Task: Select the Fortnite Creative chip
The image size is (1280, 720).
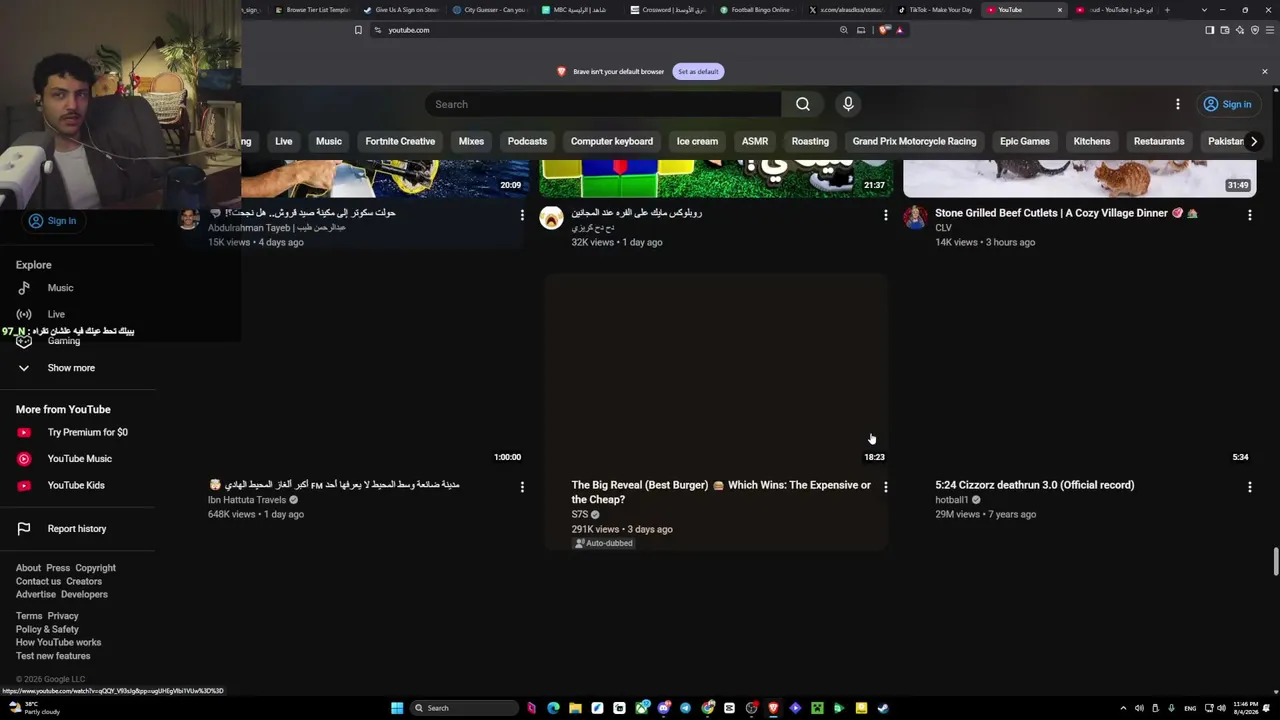Action: tap(400, 141)
